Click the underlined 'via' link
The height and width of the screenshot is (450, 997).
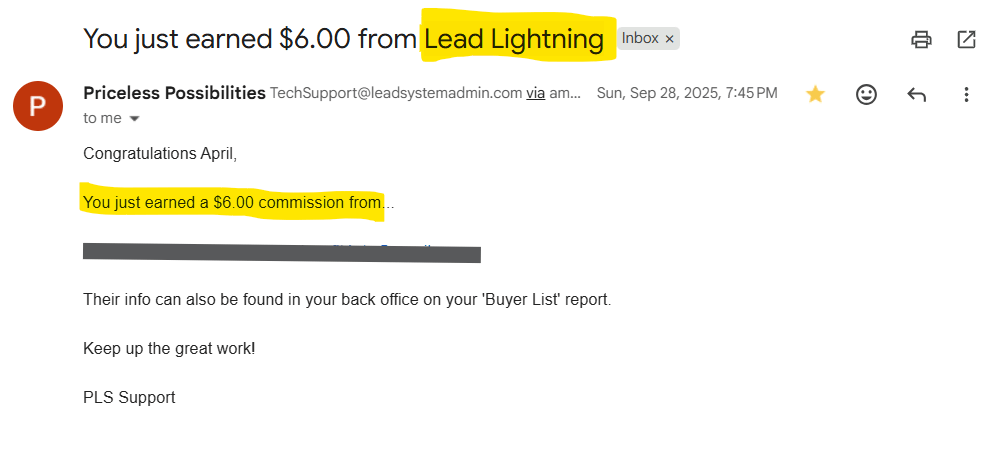click(536, 93)
